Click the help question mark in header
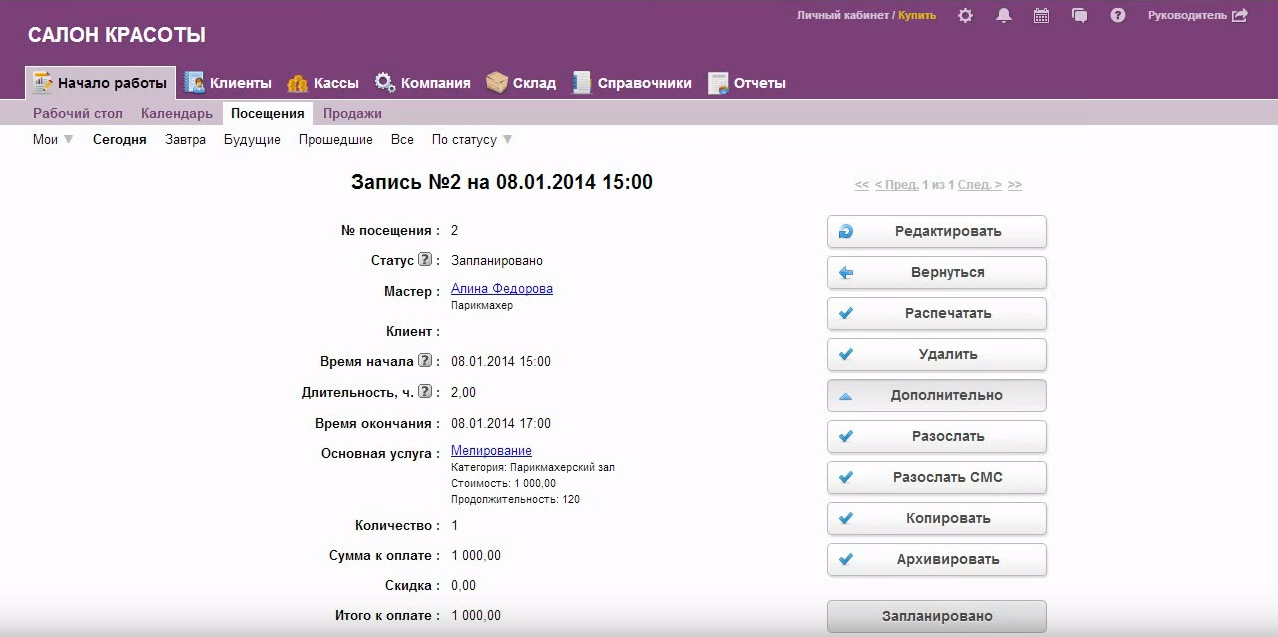The height and width of the screenshot is (637, 1278). 1118,16
